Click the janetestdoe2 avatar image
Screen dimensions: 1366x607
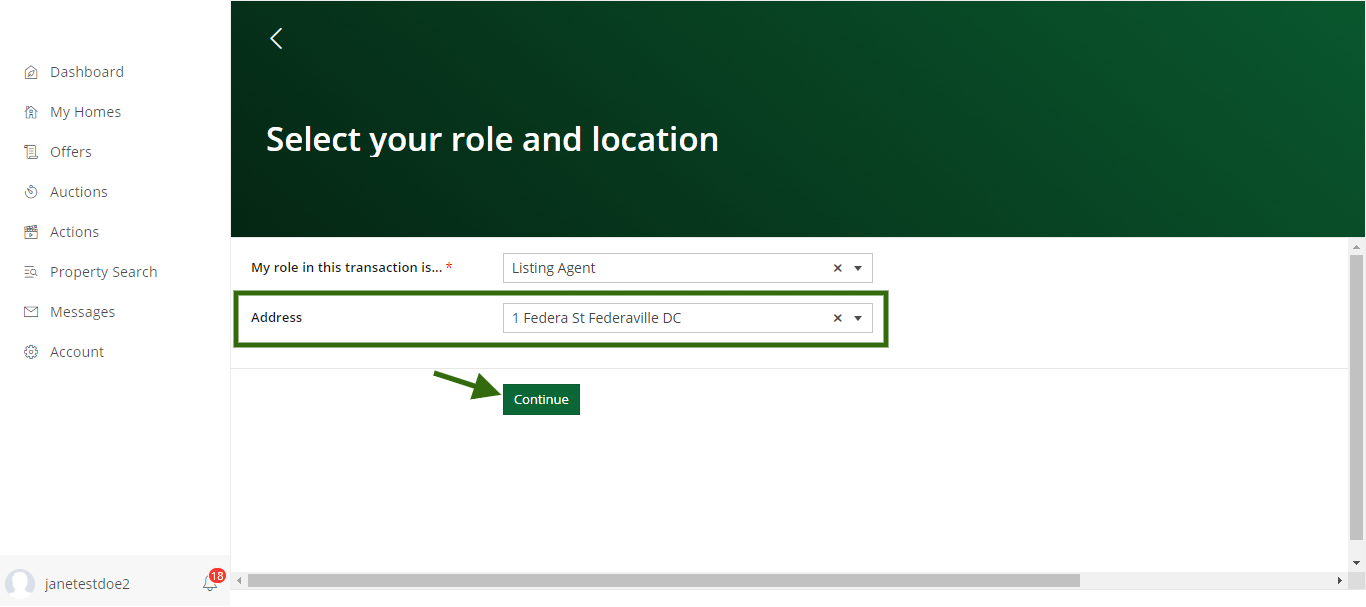point(20,584)
